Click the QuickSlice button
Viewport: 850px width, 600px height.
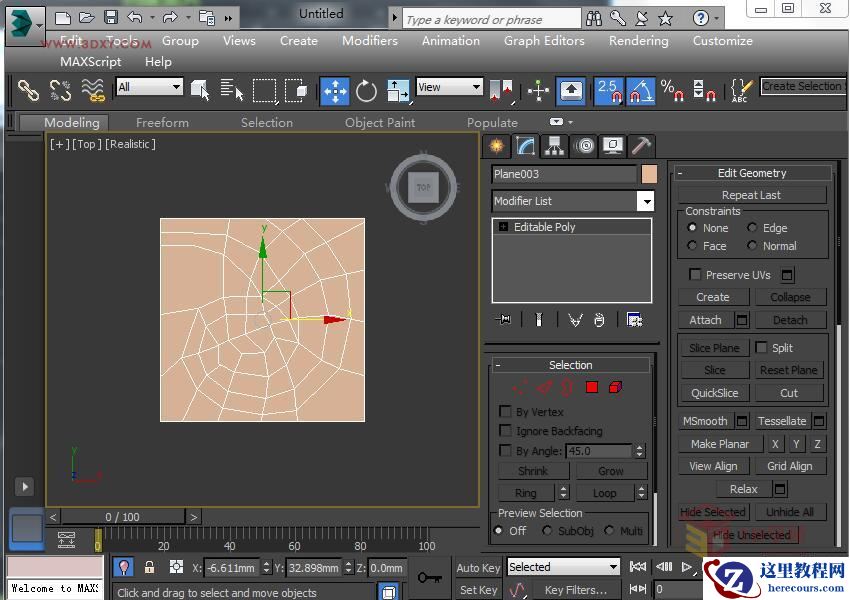pos(714,392)
